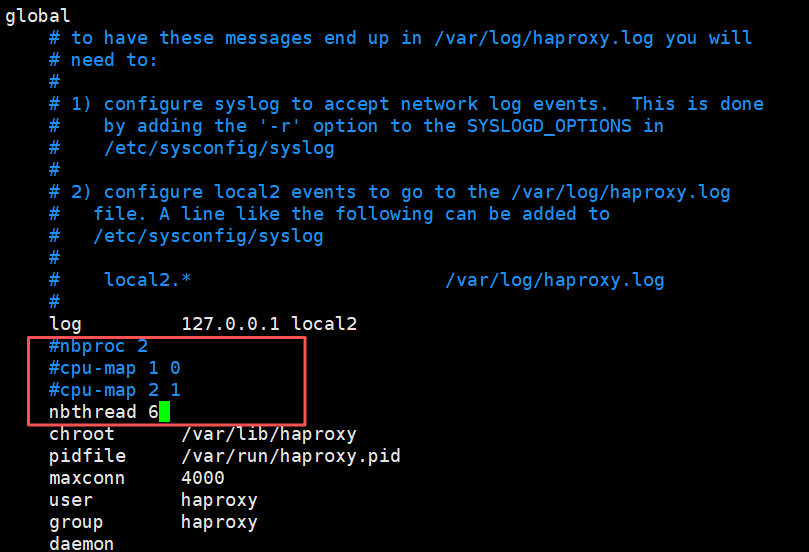Click the "127.0.0.1 local2" log value
Image resolution: width=809 pixels, height=552 pixels.
pyautogui.click(x=269, y=324)
